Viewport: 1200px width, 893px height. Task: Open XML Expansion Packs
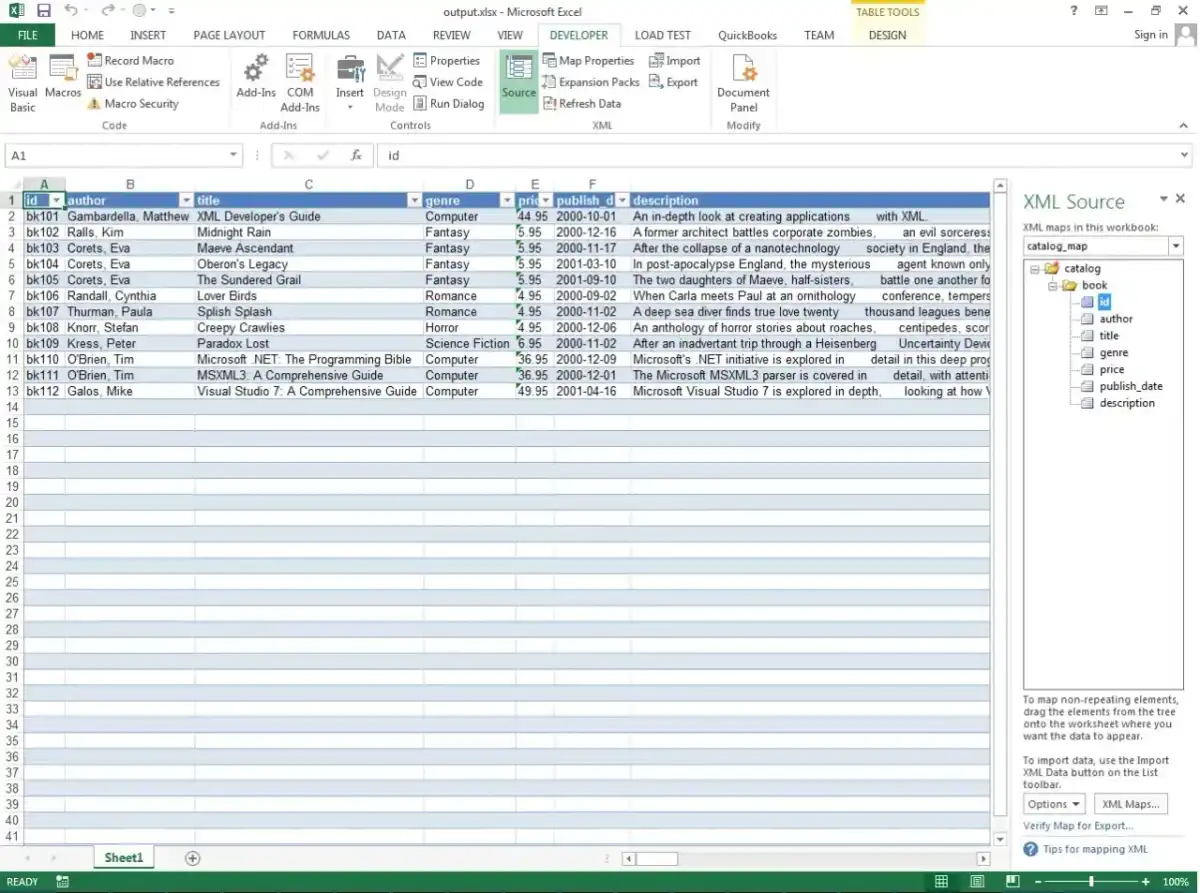[x=591, y=82]
